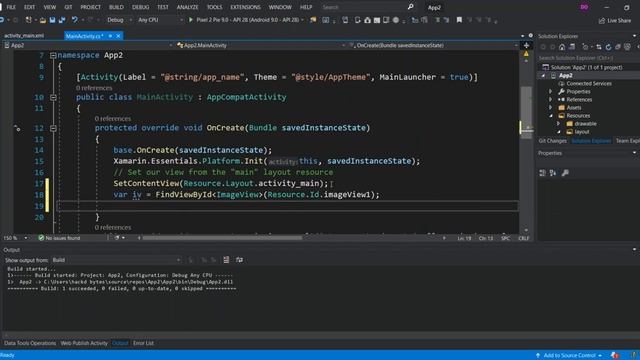Click the Save All icon in the toolbar
This screenshot has width=640, height=360.
pyautogui.click(x=62, y=20)
